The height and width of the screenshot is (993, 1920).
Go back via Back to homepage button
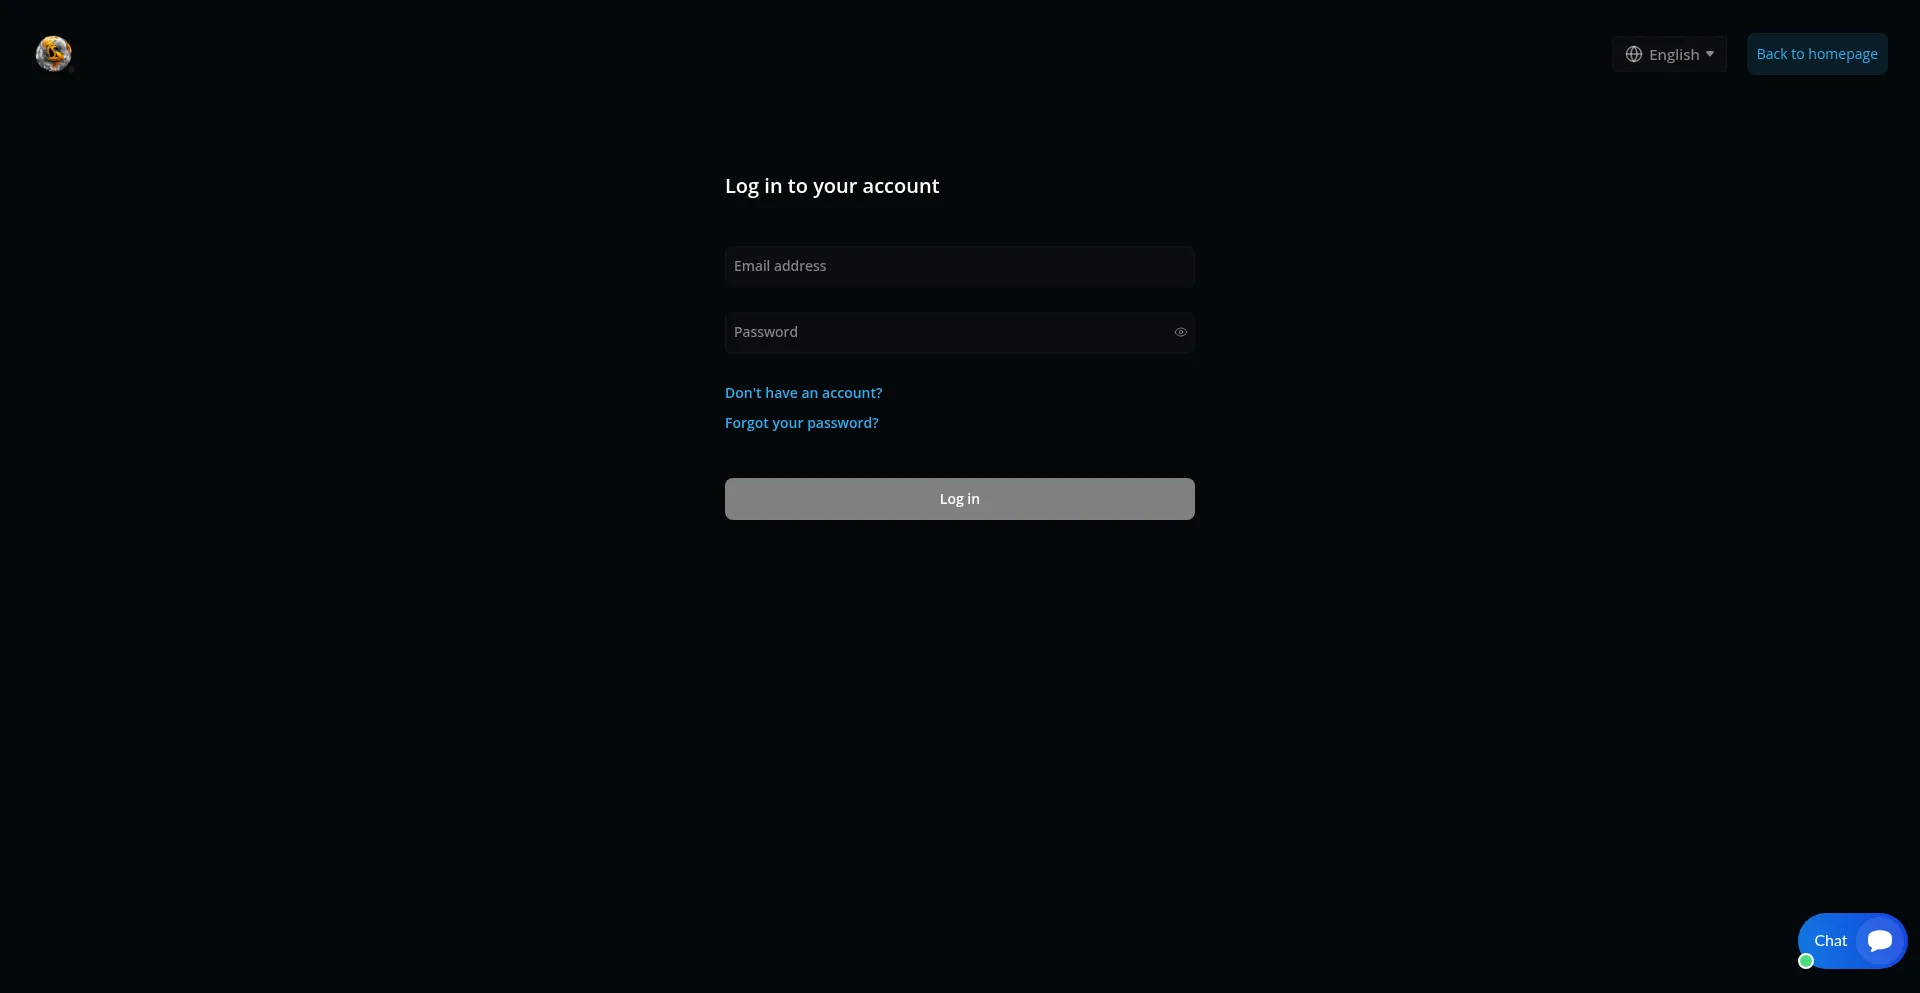tap(1817, 54)
